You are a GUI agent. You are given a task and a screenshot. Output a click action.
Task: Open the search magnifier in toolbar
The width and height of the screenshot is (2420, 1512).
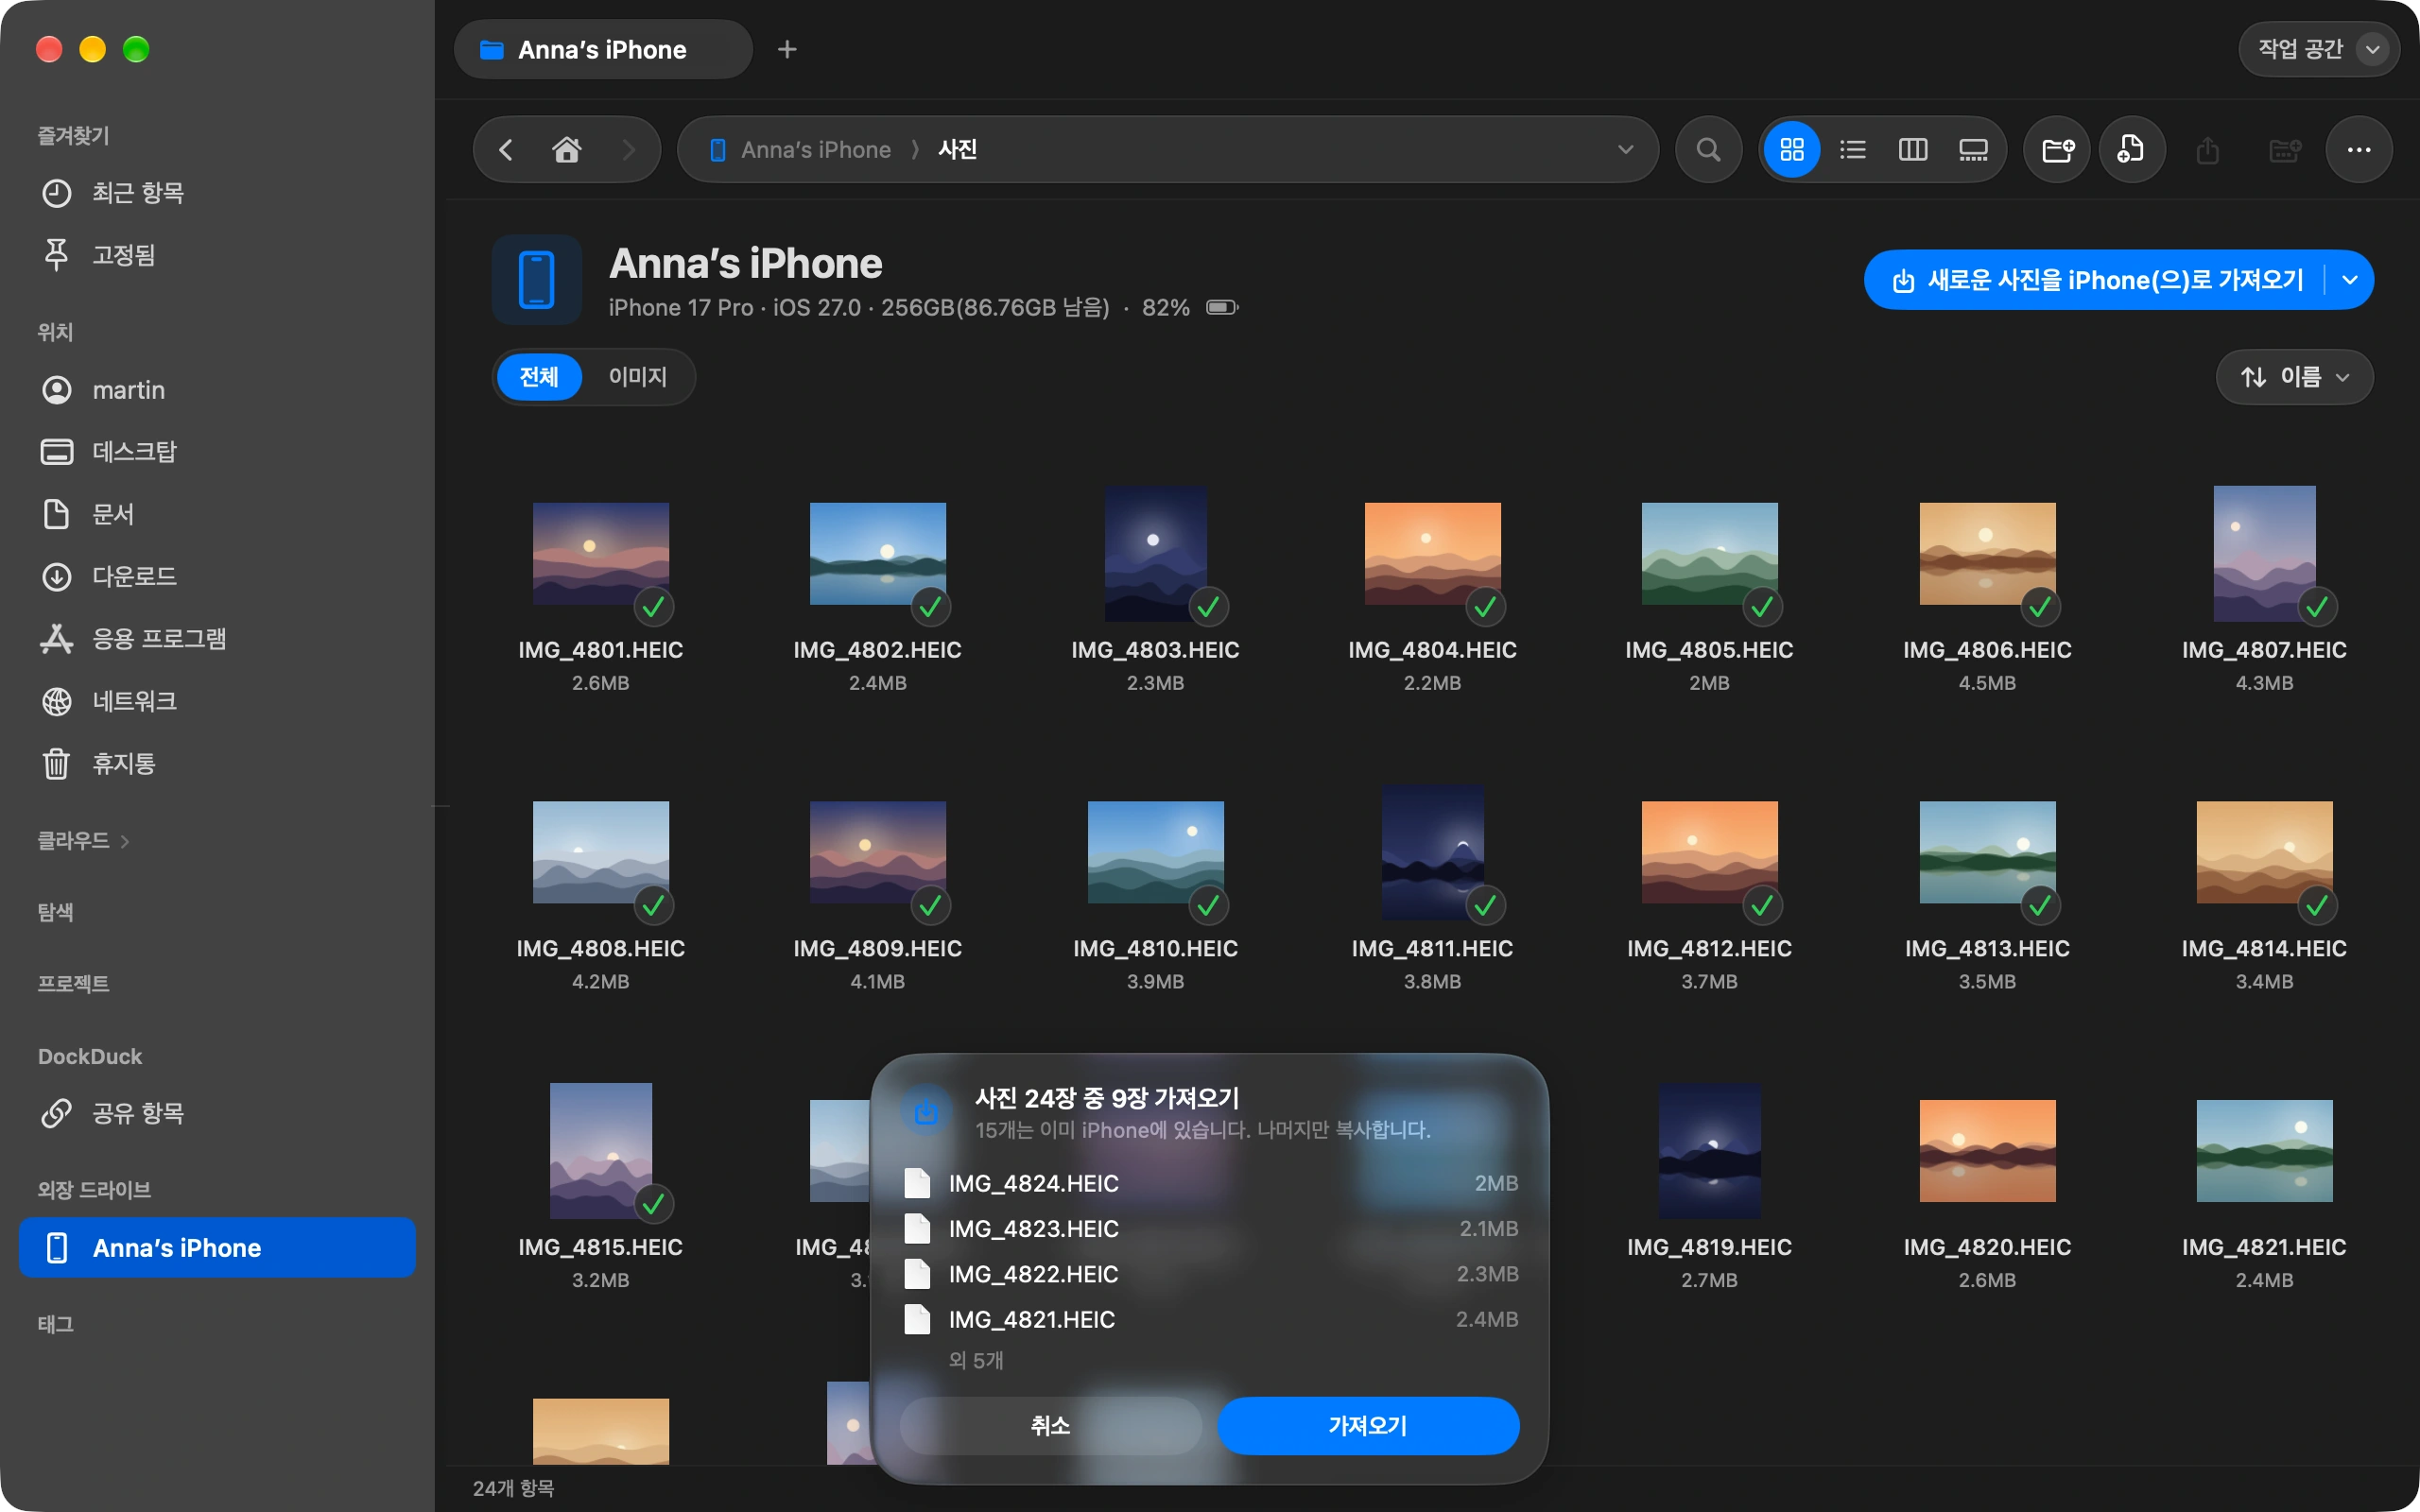click(1708, 150)
